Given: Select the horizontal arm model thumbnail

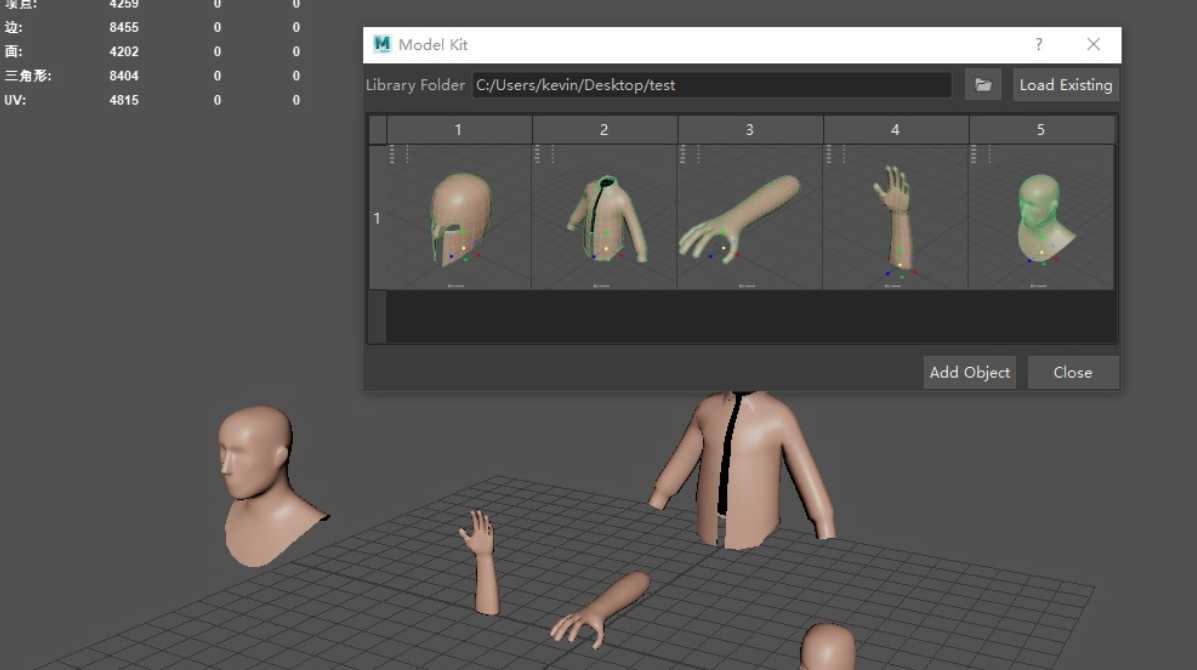Looking at the screenshot, I should point(750,217).
